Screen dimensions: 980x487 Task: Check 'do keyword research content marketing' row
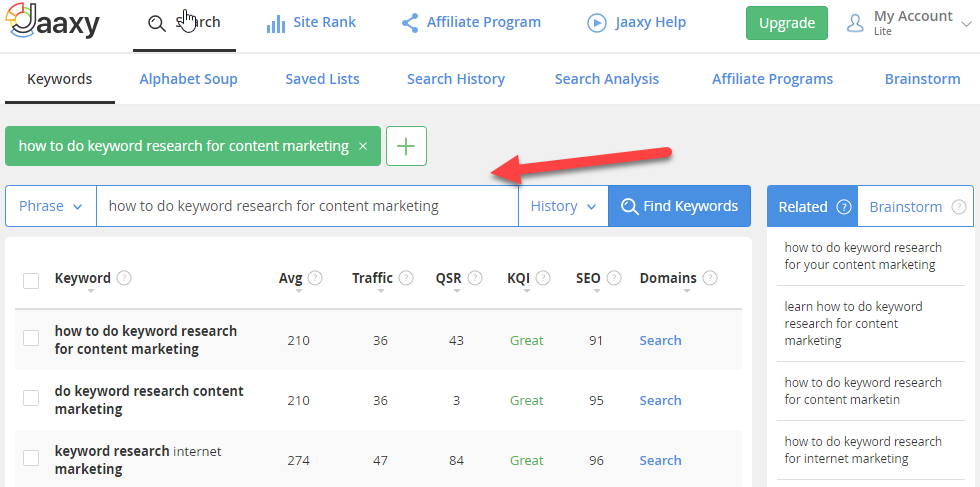[31, 398]
